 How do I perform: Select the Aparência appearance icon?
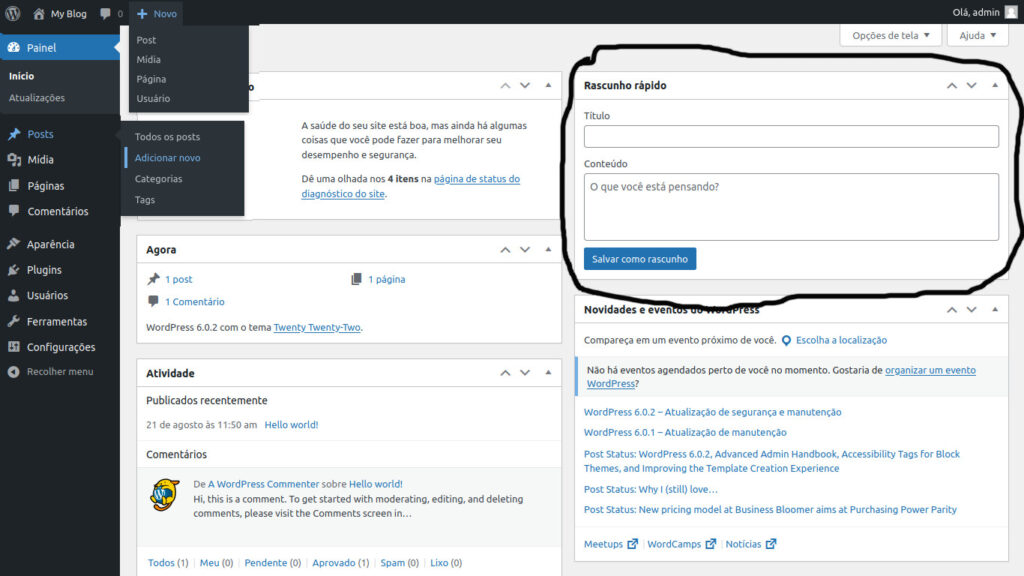coord(16,243)
